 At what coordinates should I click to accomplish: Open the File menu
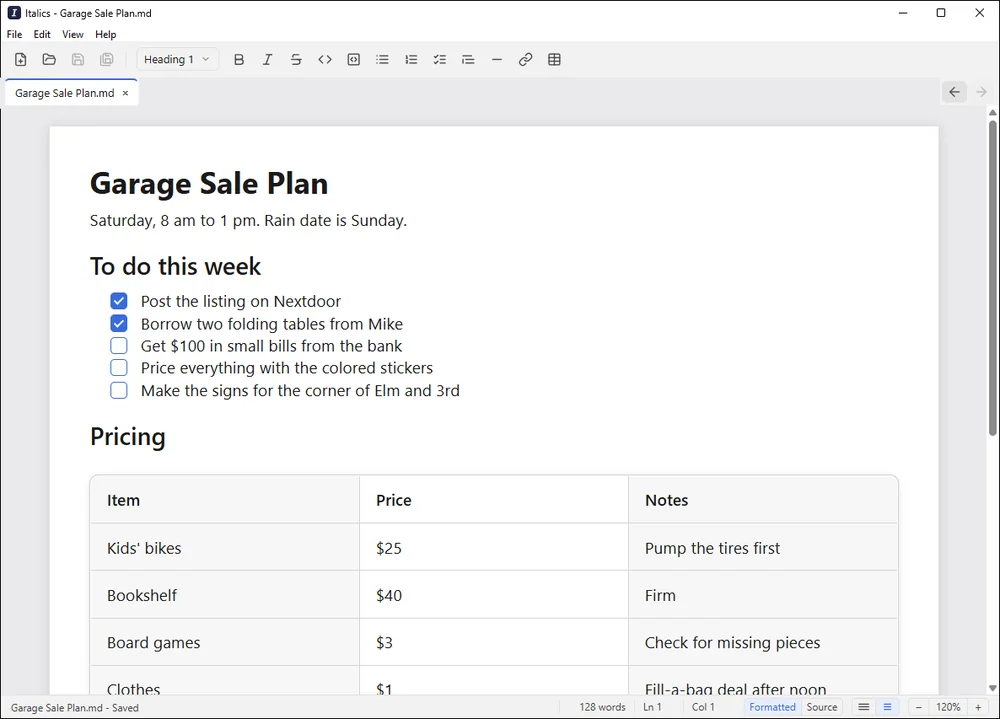click(x=14, y=34)
